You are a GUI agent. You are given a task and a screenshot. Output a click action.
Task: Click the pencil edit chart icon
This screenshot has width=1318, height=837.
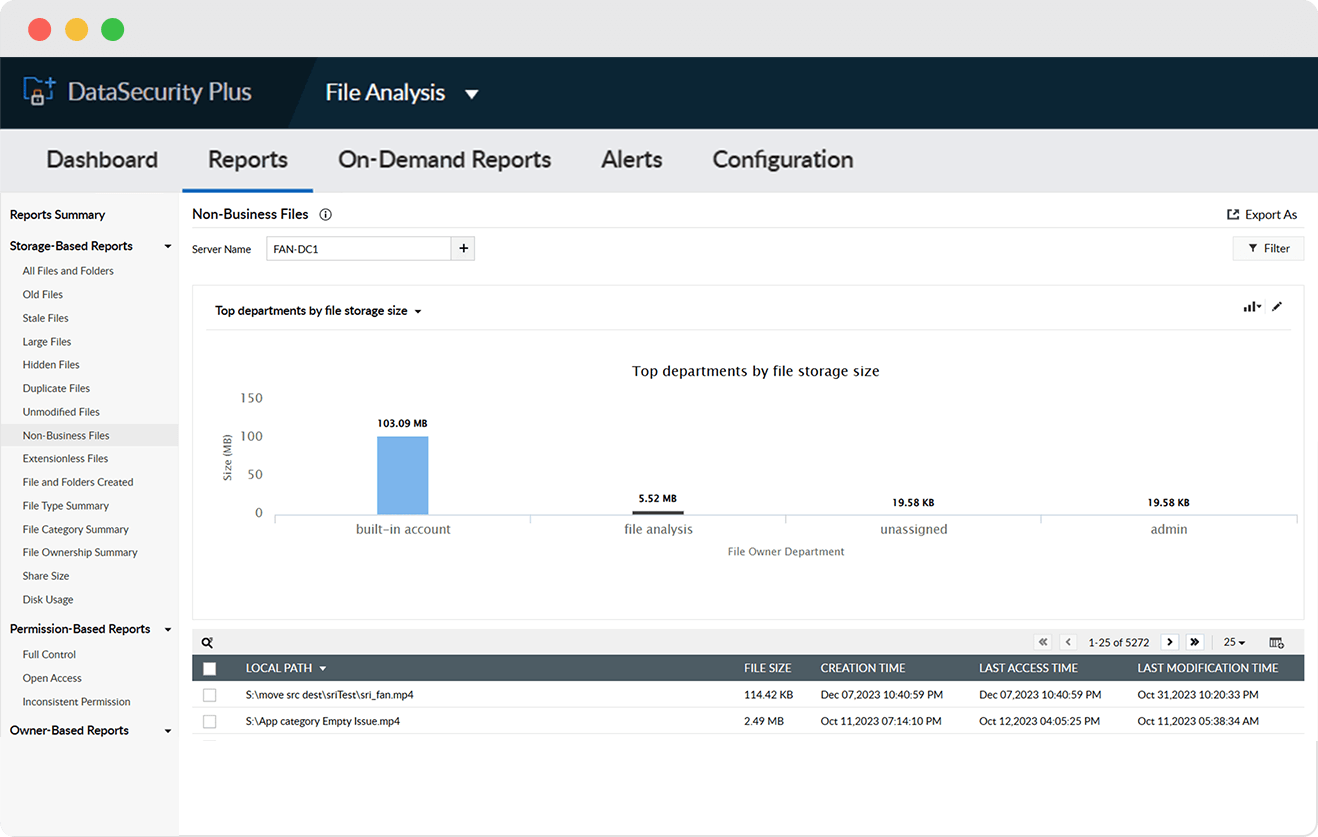[x=1277, y=307]
